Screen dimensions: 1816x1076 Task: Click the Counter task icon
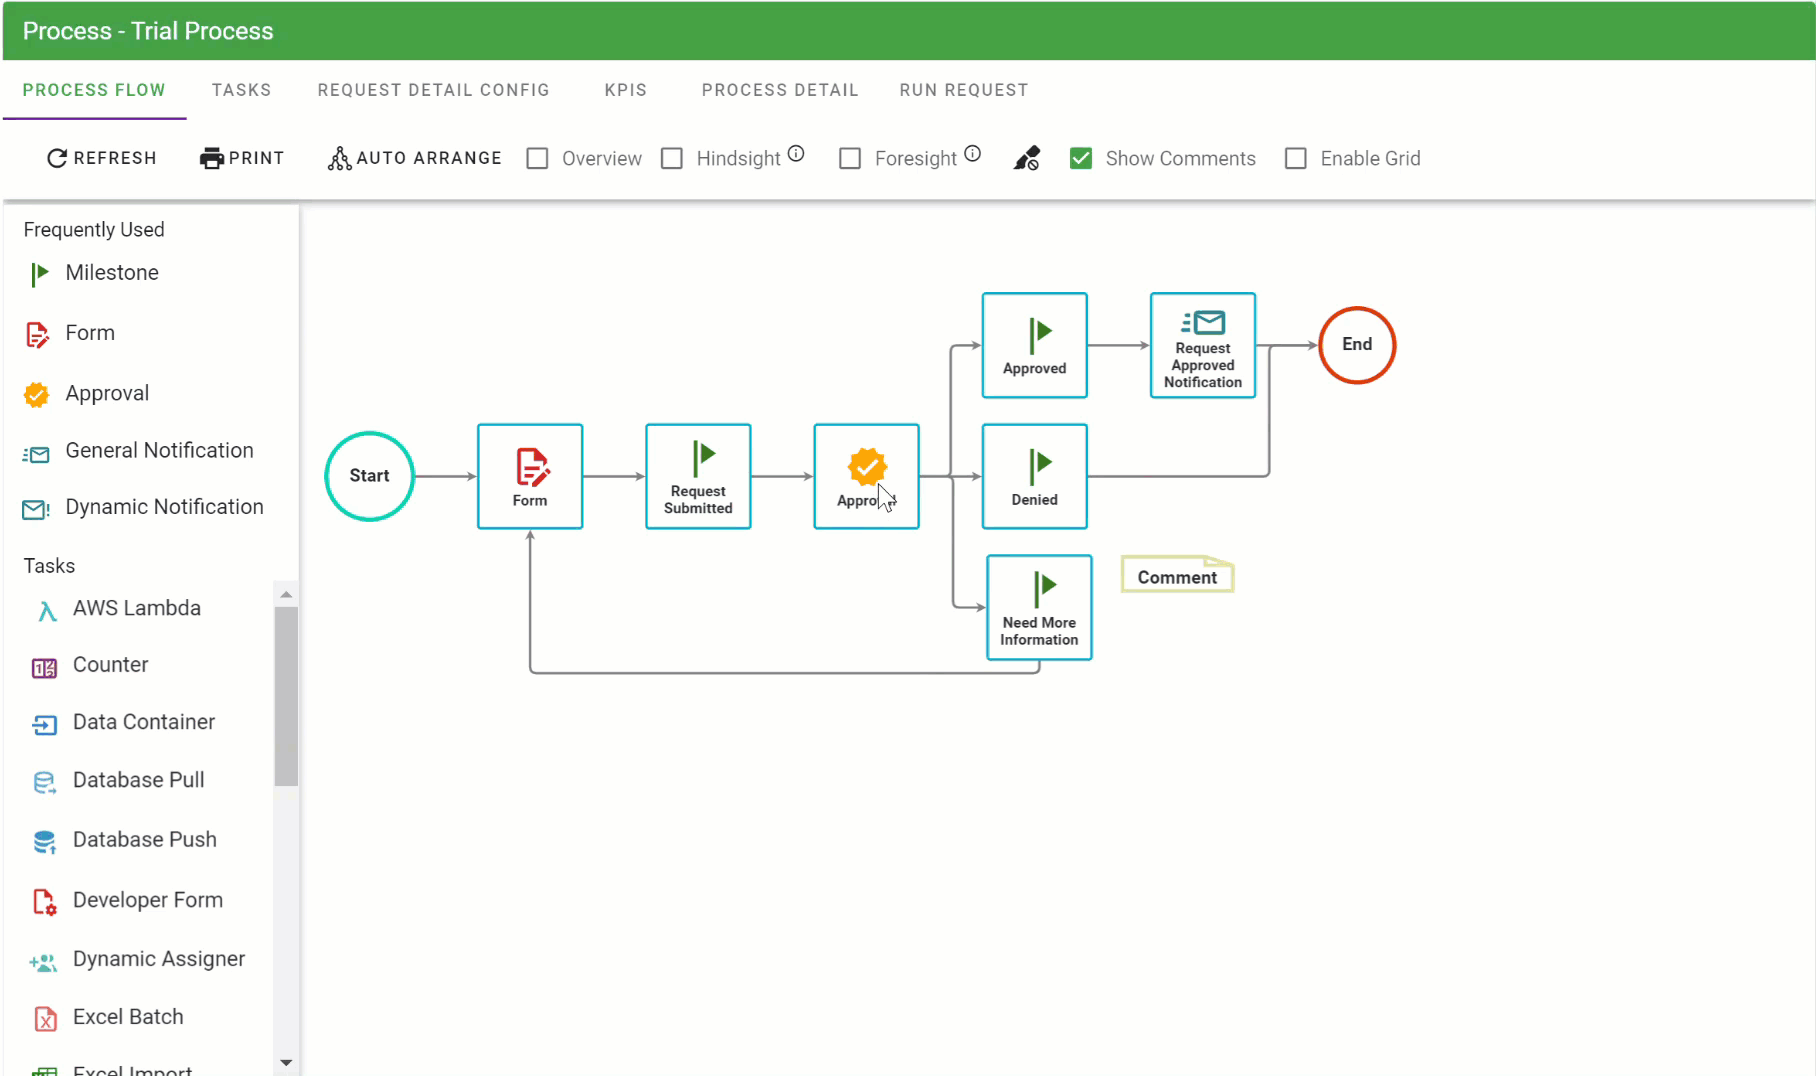point(44,667)
